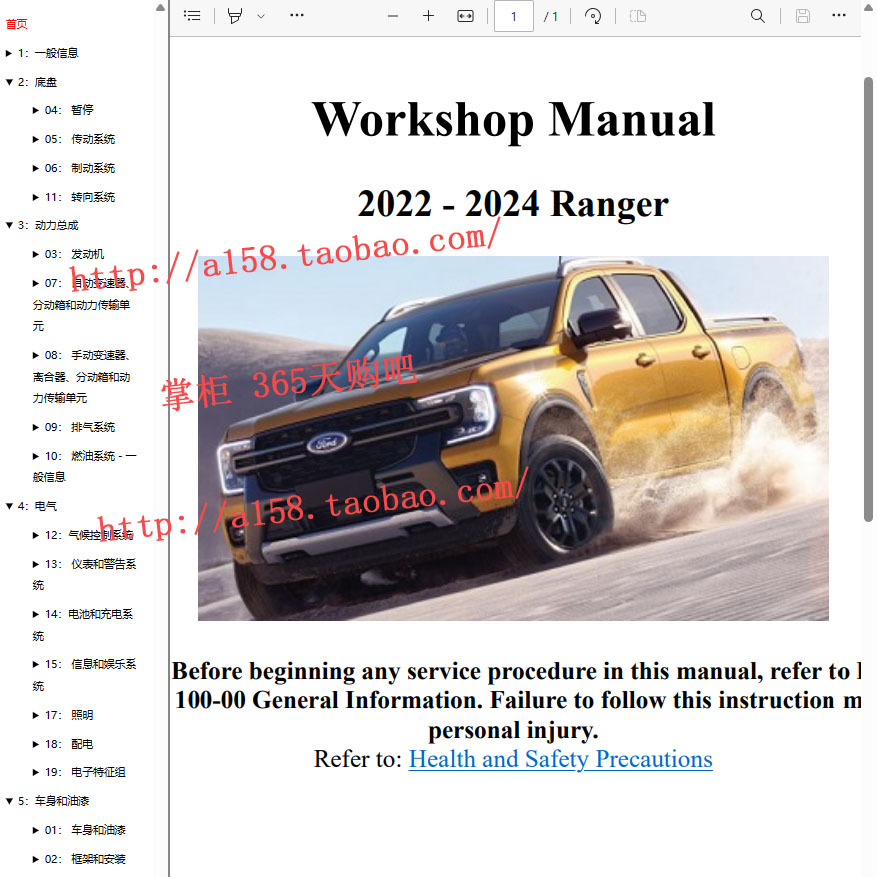This screenshot has height=877, width=877.
Task: Toggle the page view layout icon
Action: 638,16
